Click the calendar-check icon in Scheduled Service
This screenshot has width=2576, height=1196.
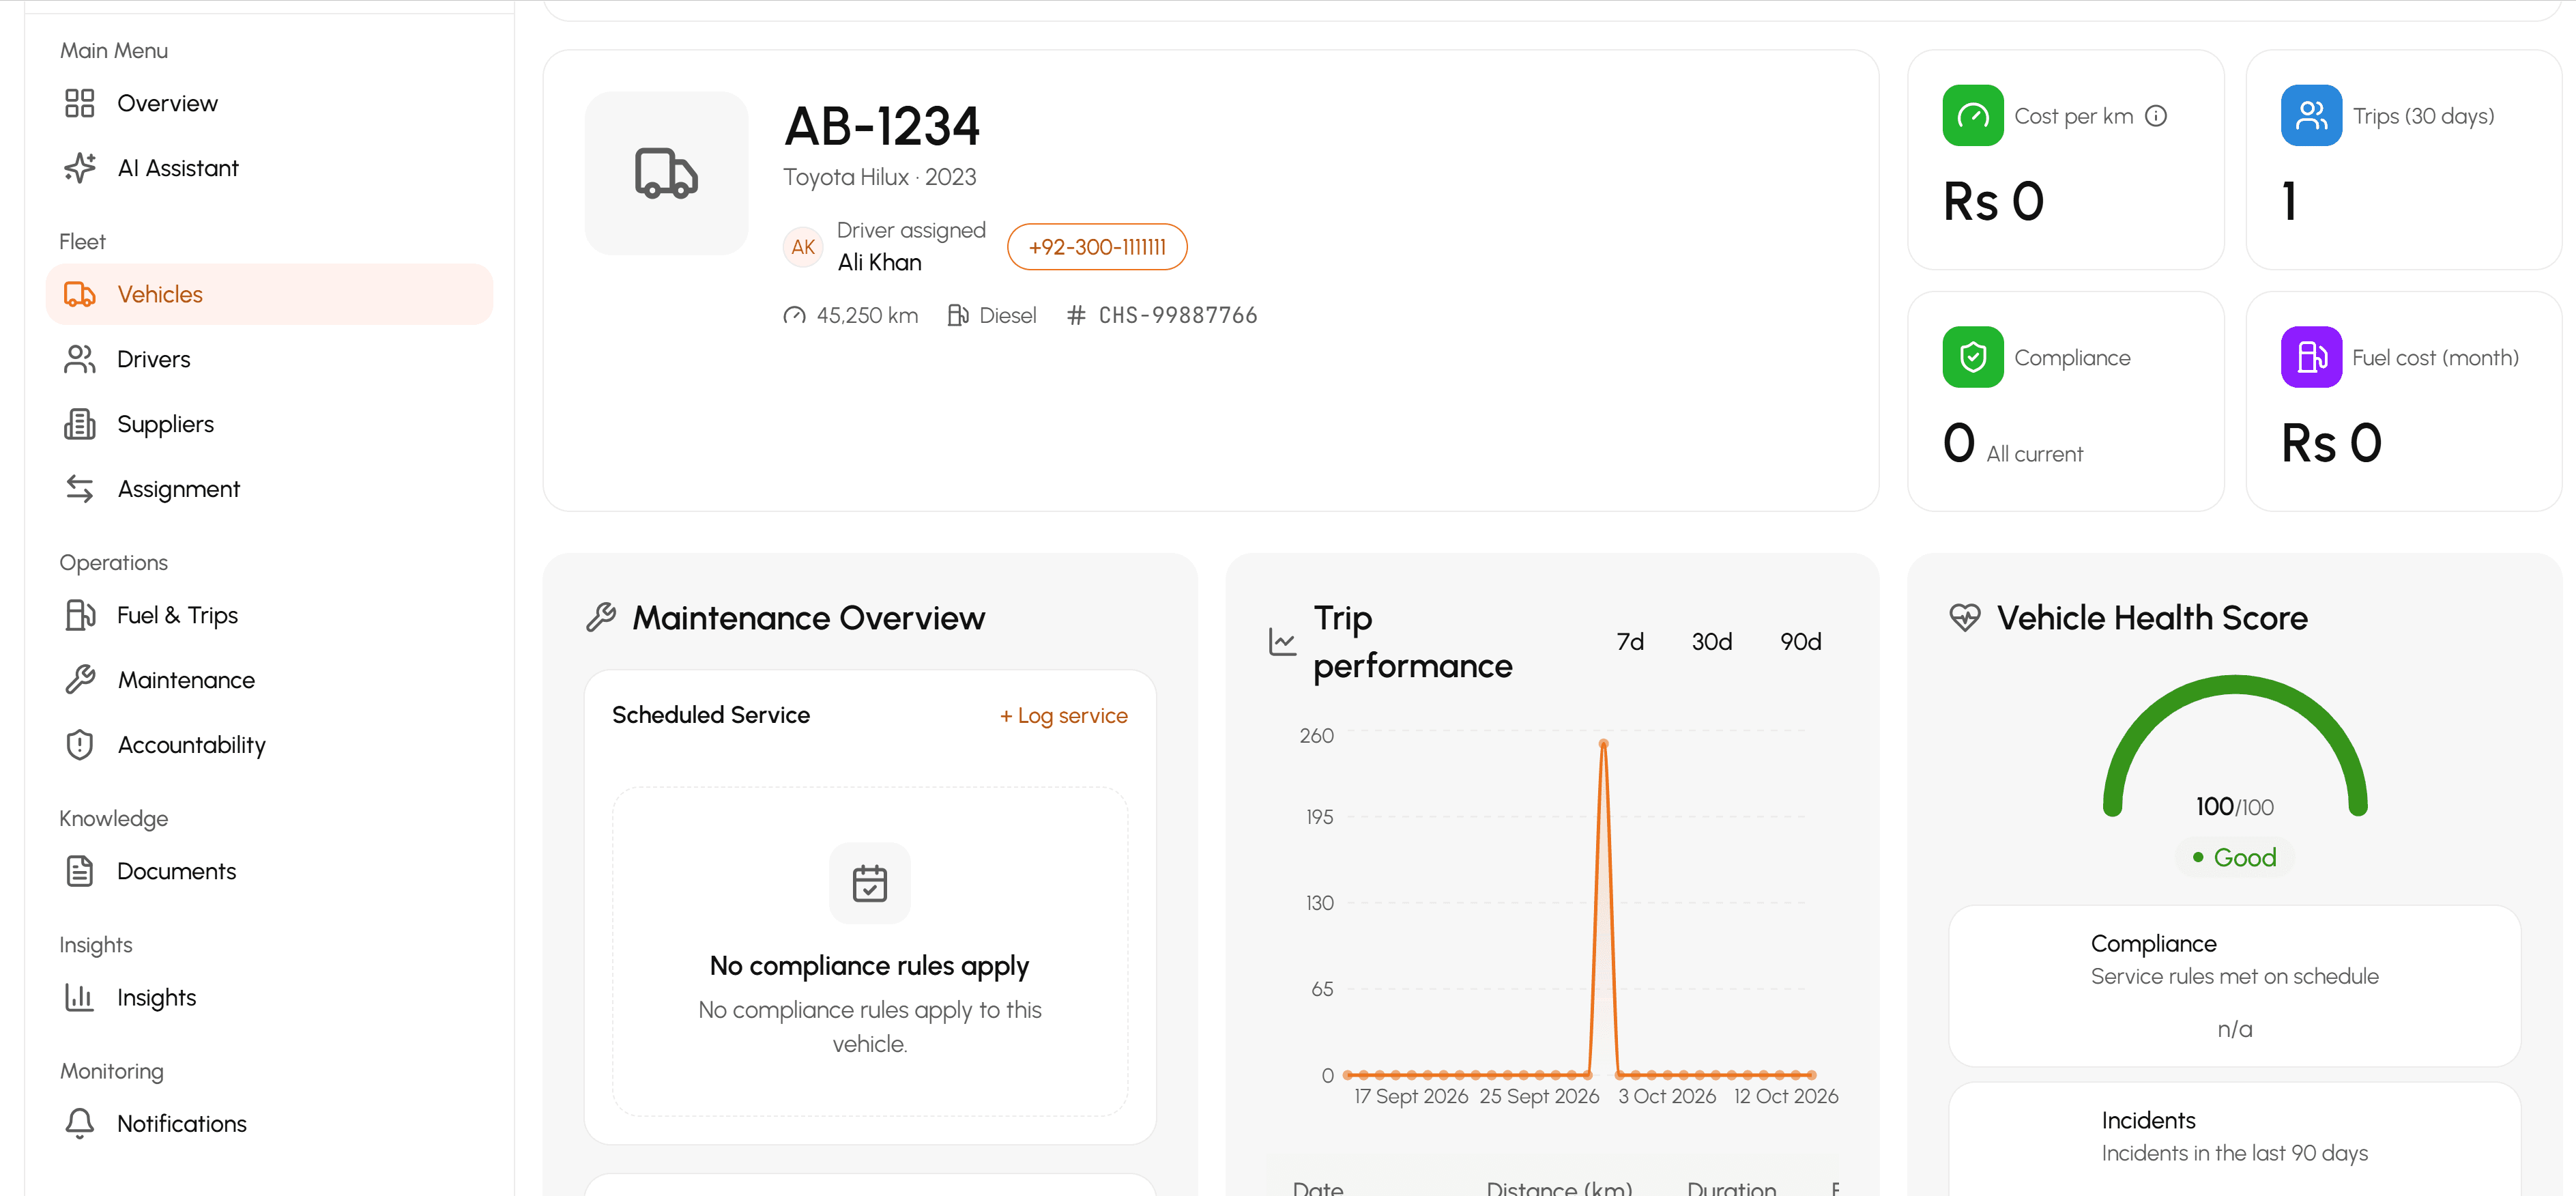point(869,883)
